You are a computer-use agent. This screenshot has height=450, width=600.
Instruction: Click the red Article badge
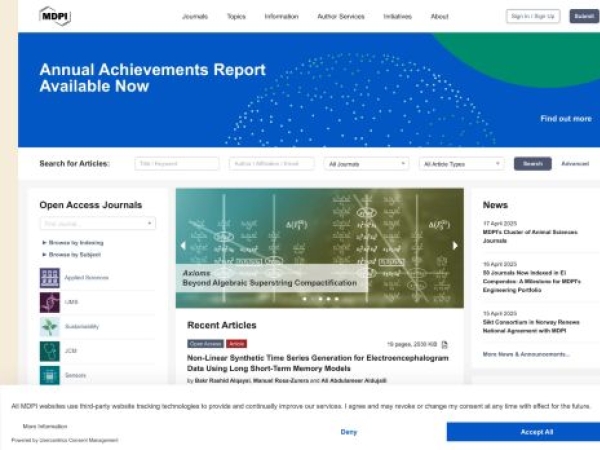point(236,344)
